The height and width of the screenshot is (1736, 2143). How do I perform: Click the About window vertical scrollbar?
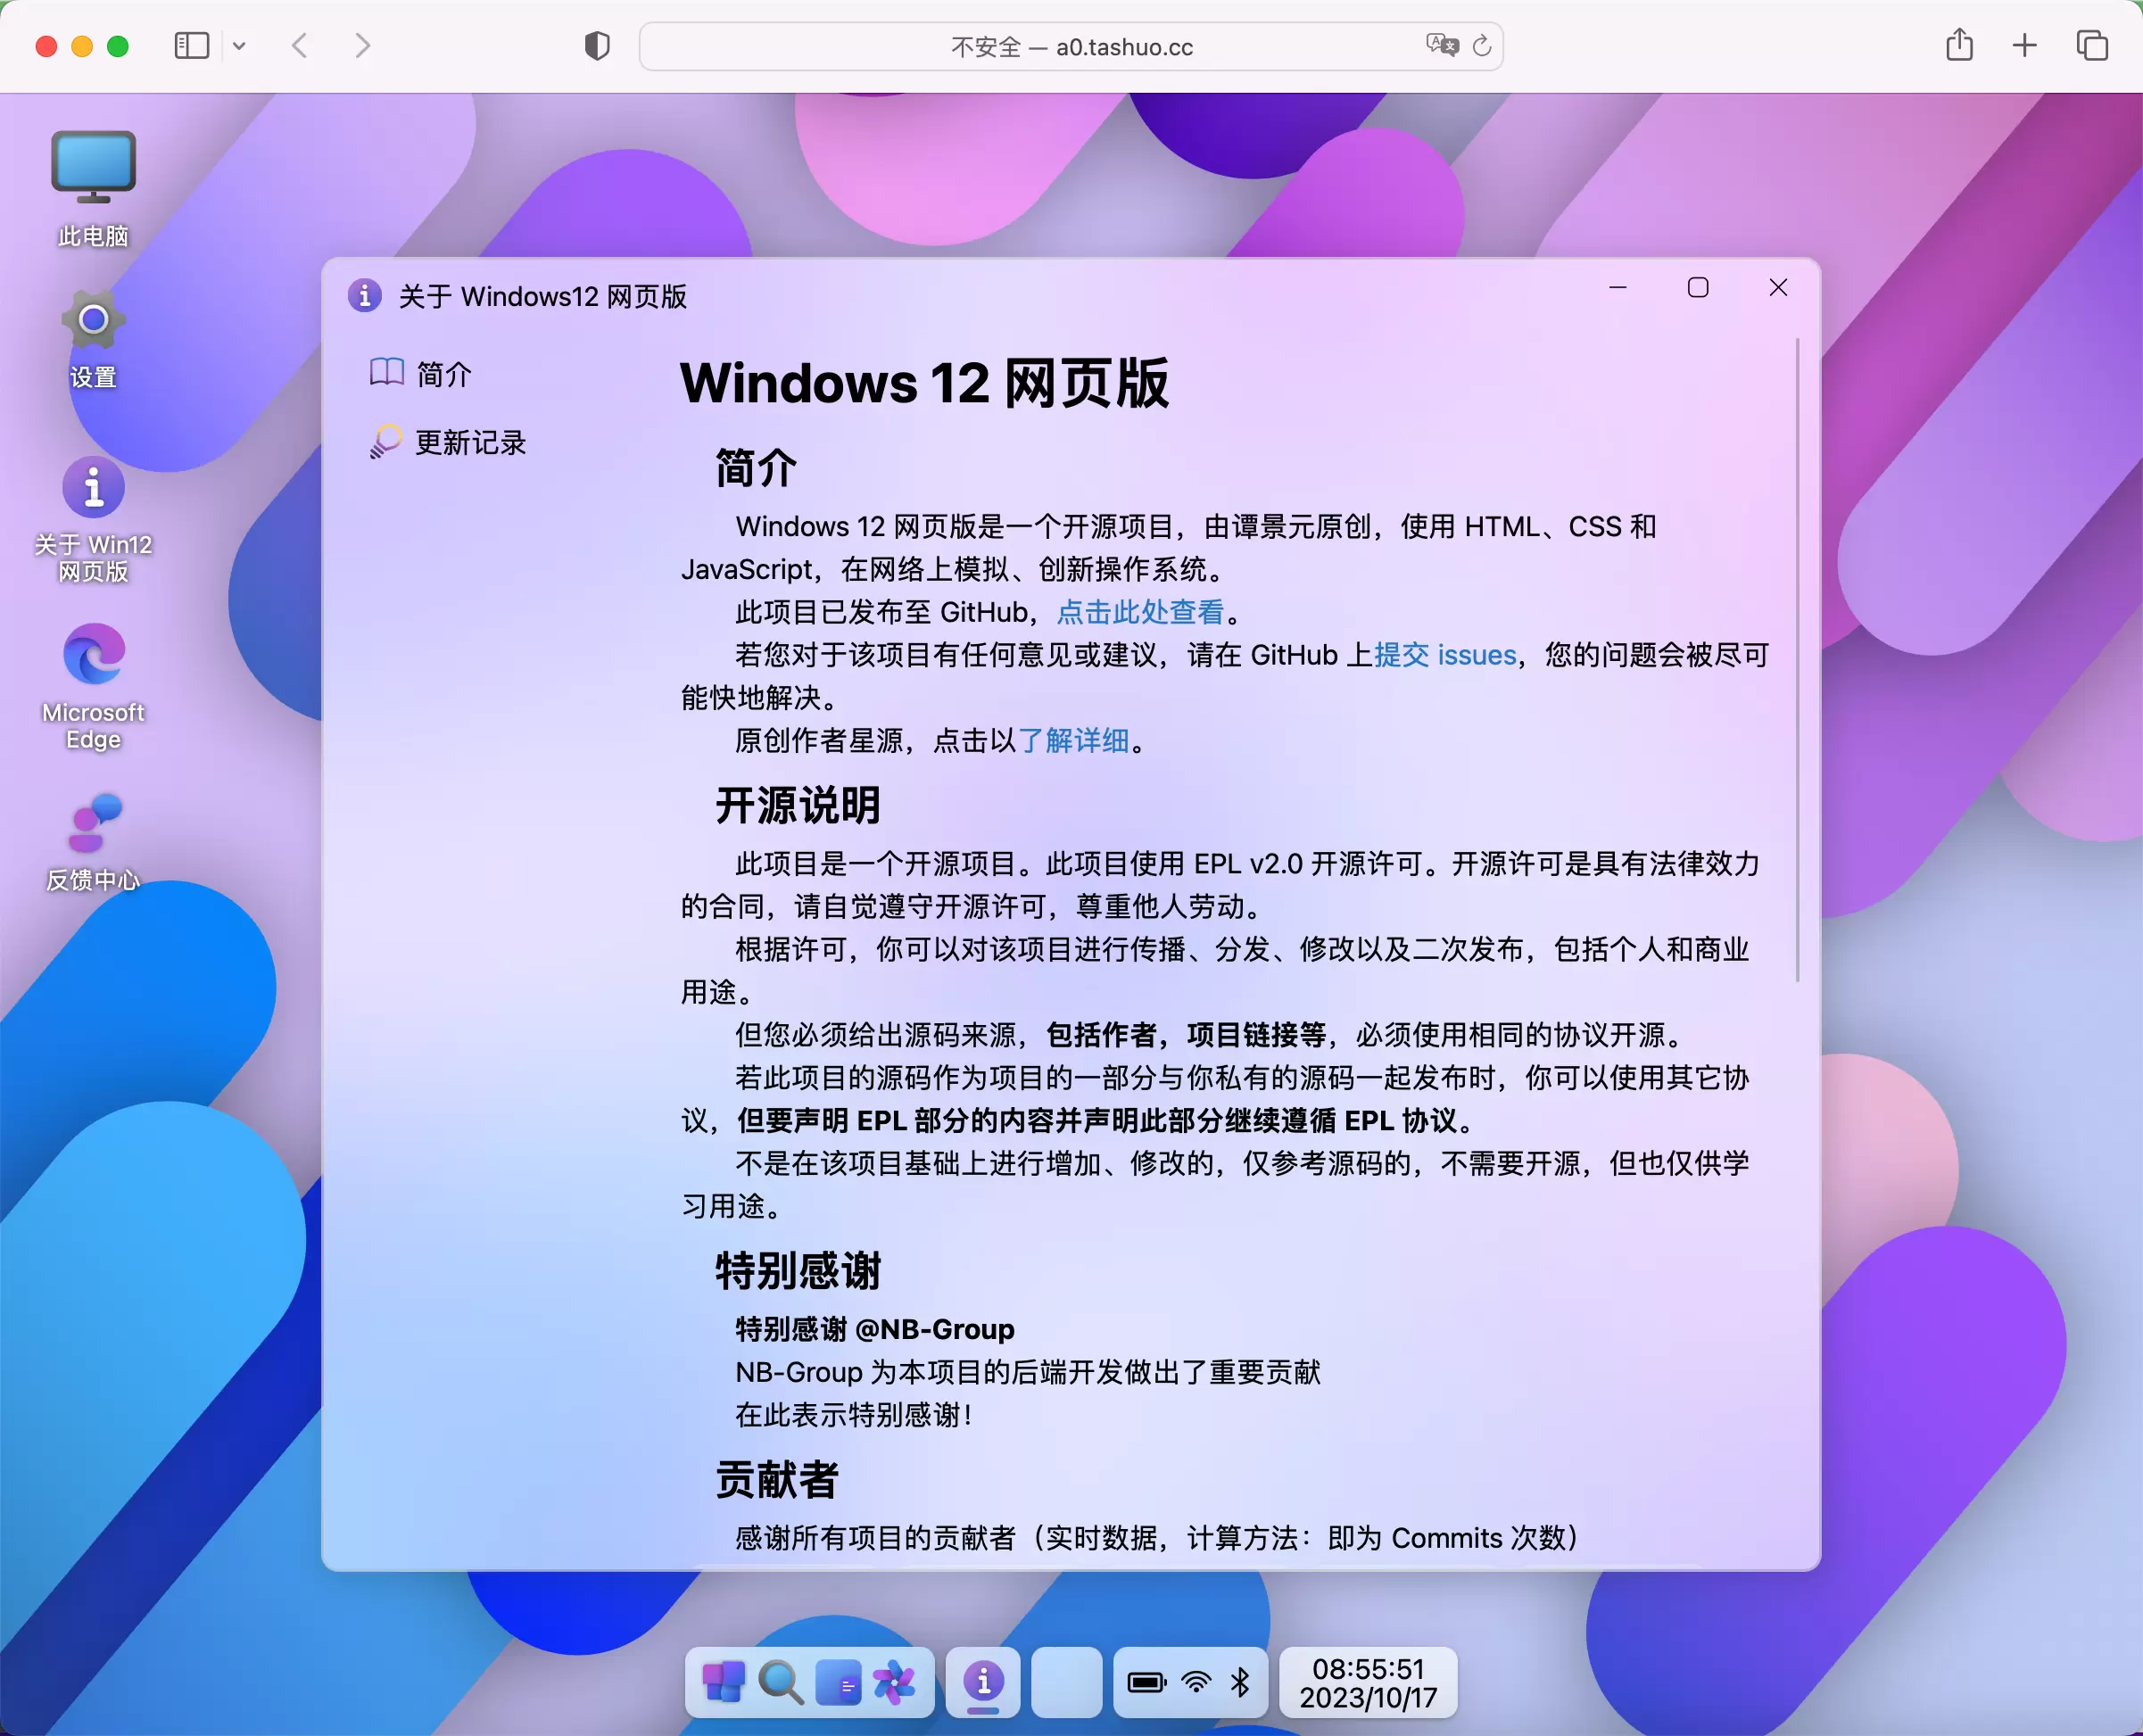[1797, 660]
